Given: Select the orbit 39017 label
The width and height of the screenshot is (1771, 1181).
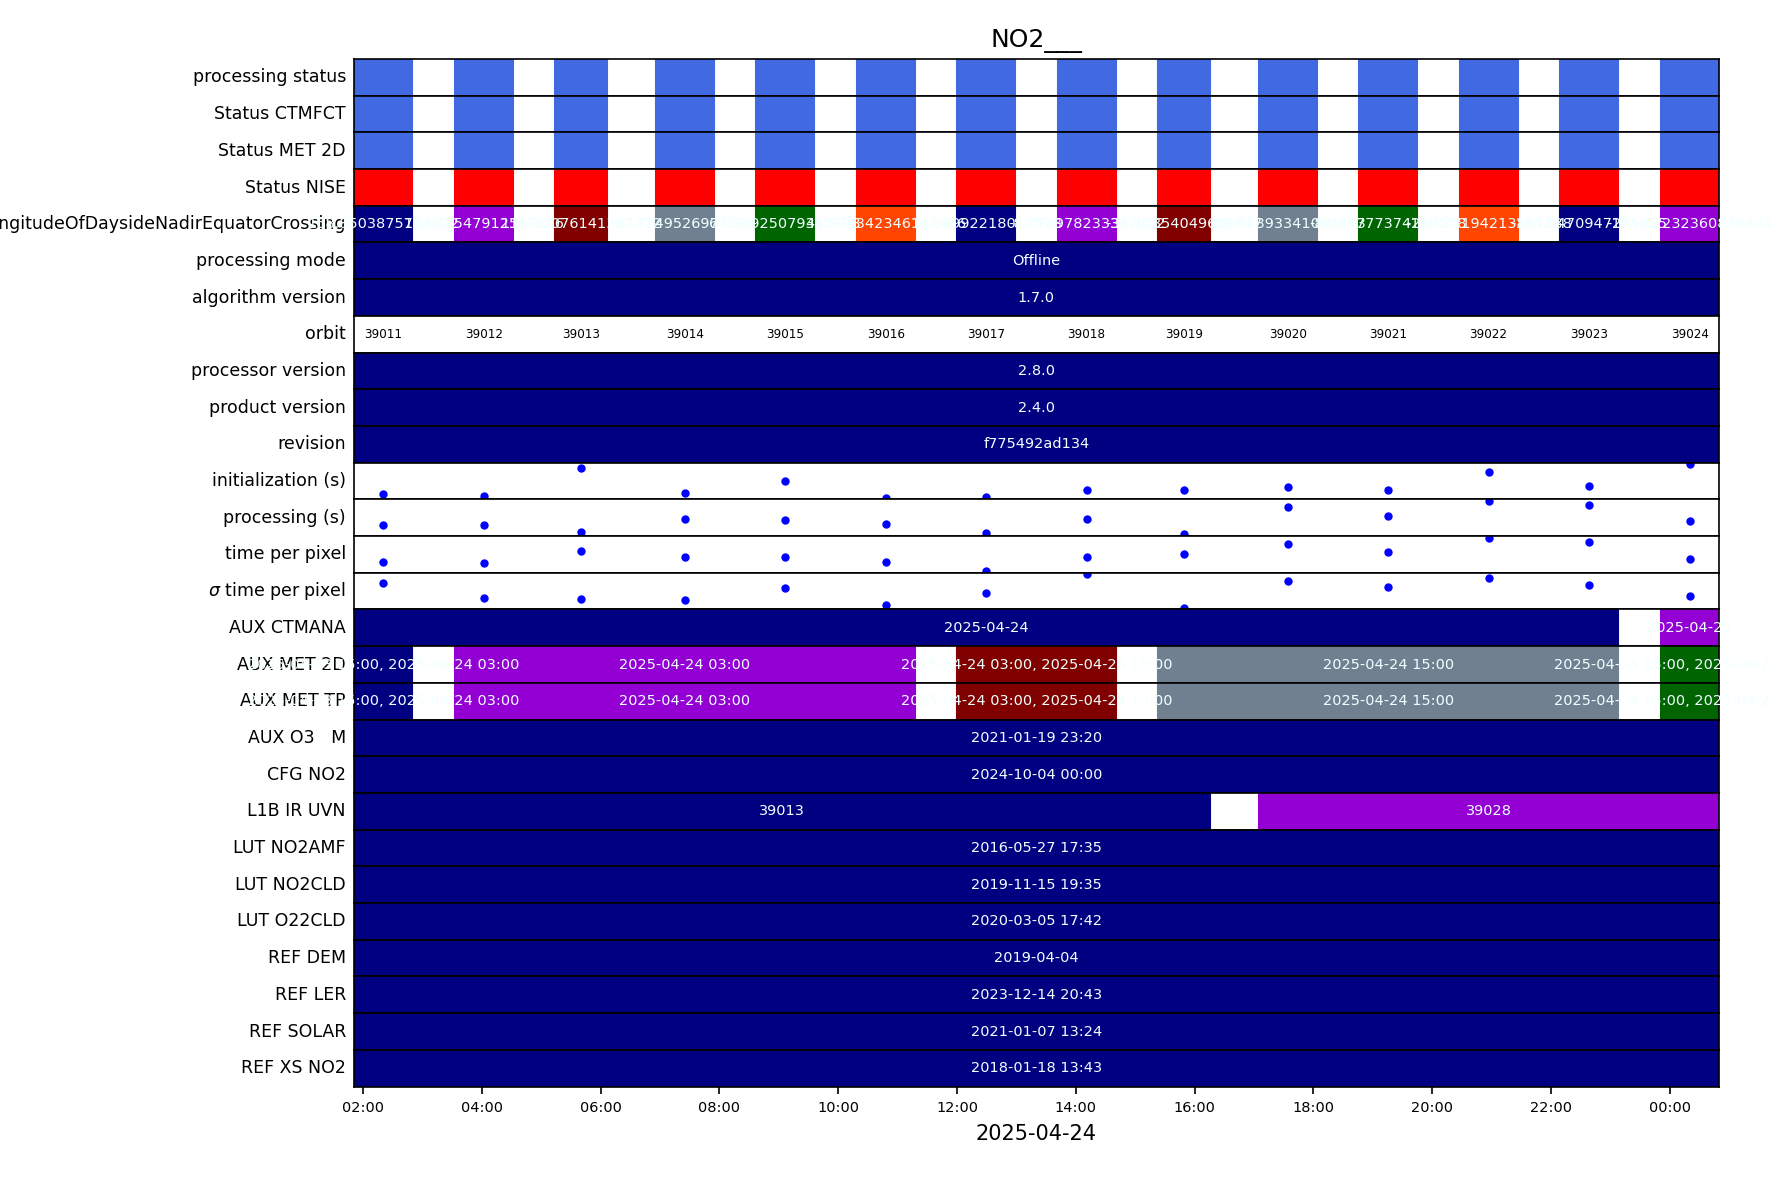Looking at the screenshot, I should [986, 334].
